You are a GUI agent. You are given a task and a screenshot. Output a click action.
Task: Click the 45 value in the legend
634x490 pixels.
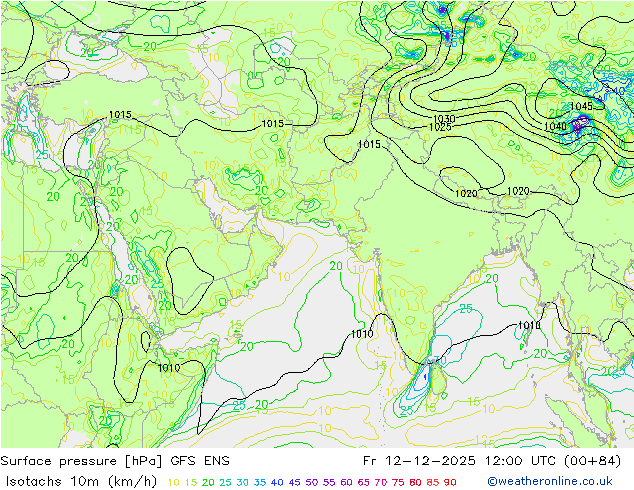(294, 482)
